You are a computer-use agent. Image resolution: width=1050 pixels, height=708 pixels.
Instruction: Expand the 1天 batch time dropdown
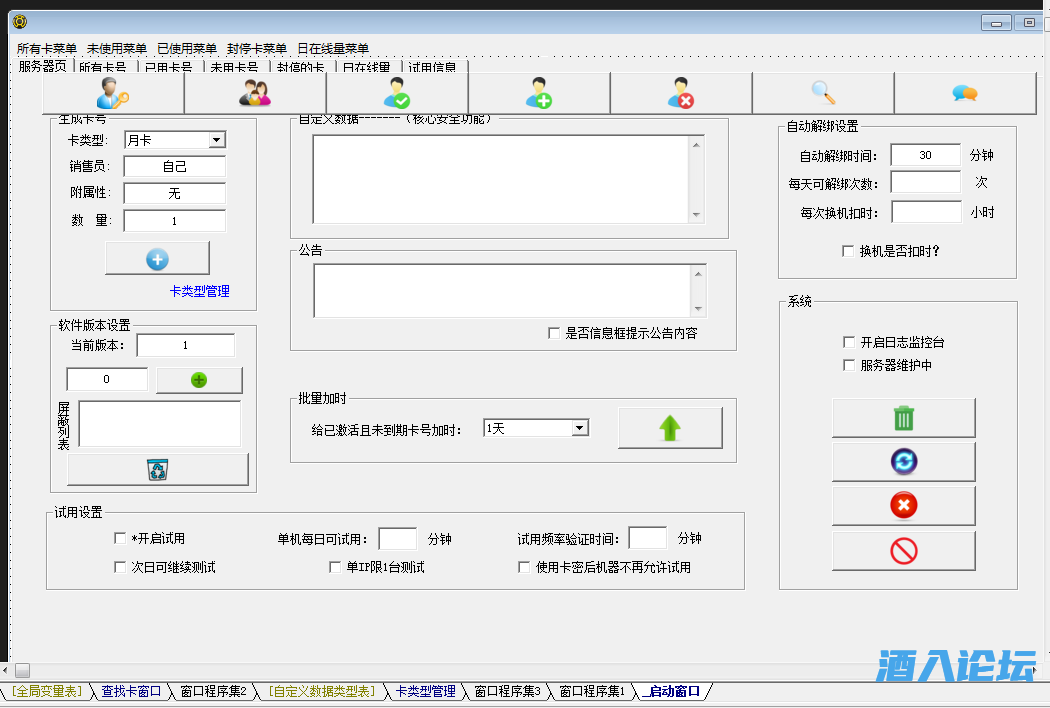coord(579,428)
